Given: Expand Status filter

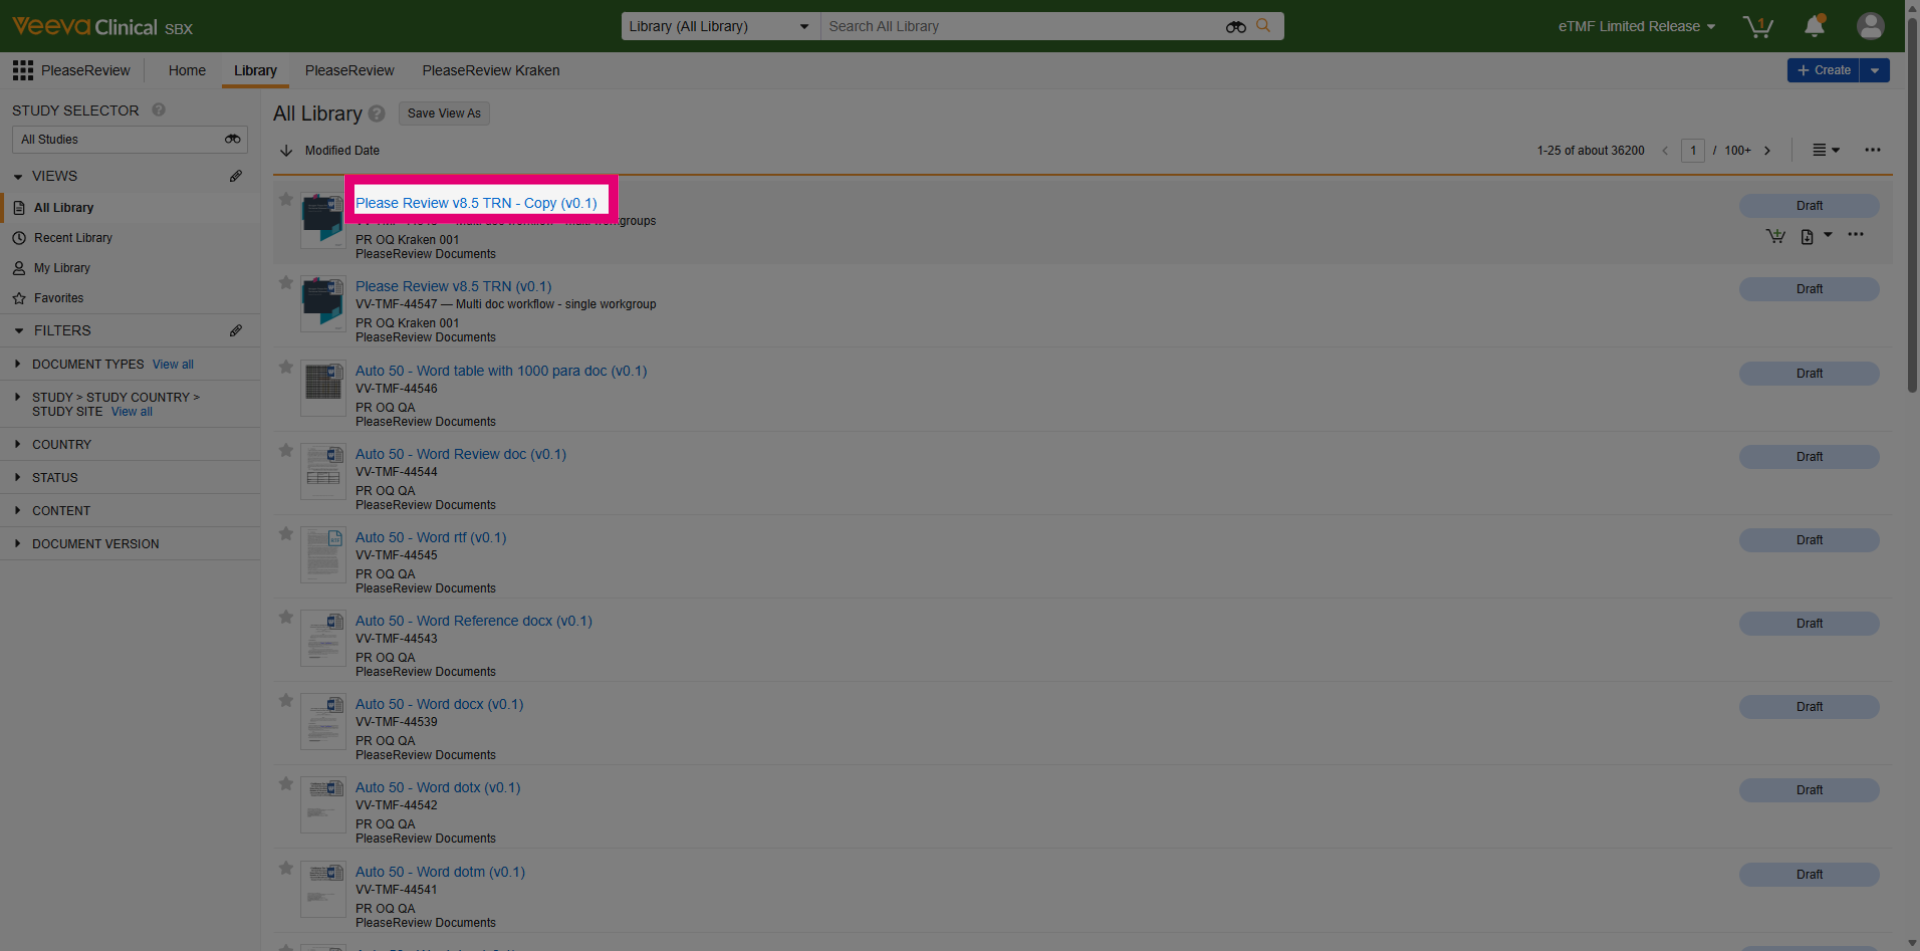Looking at the screenshot, I should (x=17, y=477).
